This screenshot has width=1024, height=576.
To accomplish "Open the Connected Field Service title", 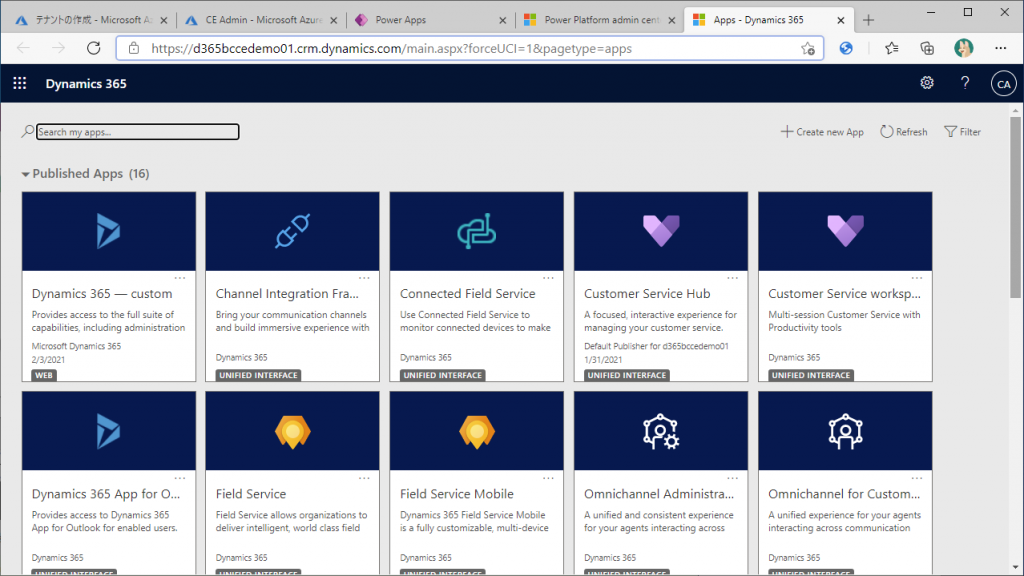I will pyautogui.click(x=468, y=294).
